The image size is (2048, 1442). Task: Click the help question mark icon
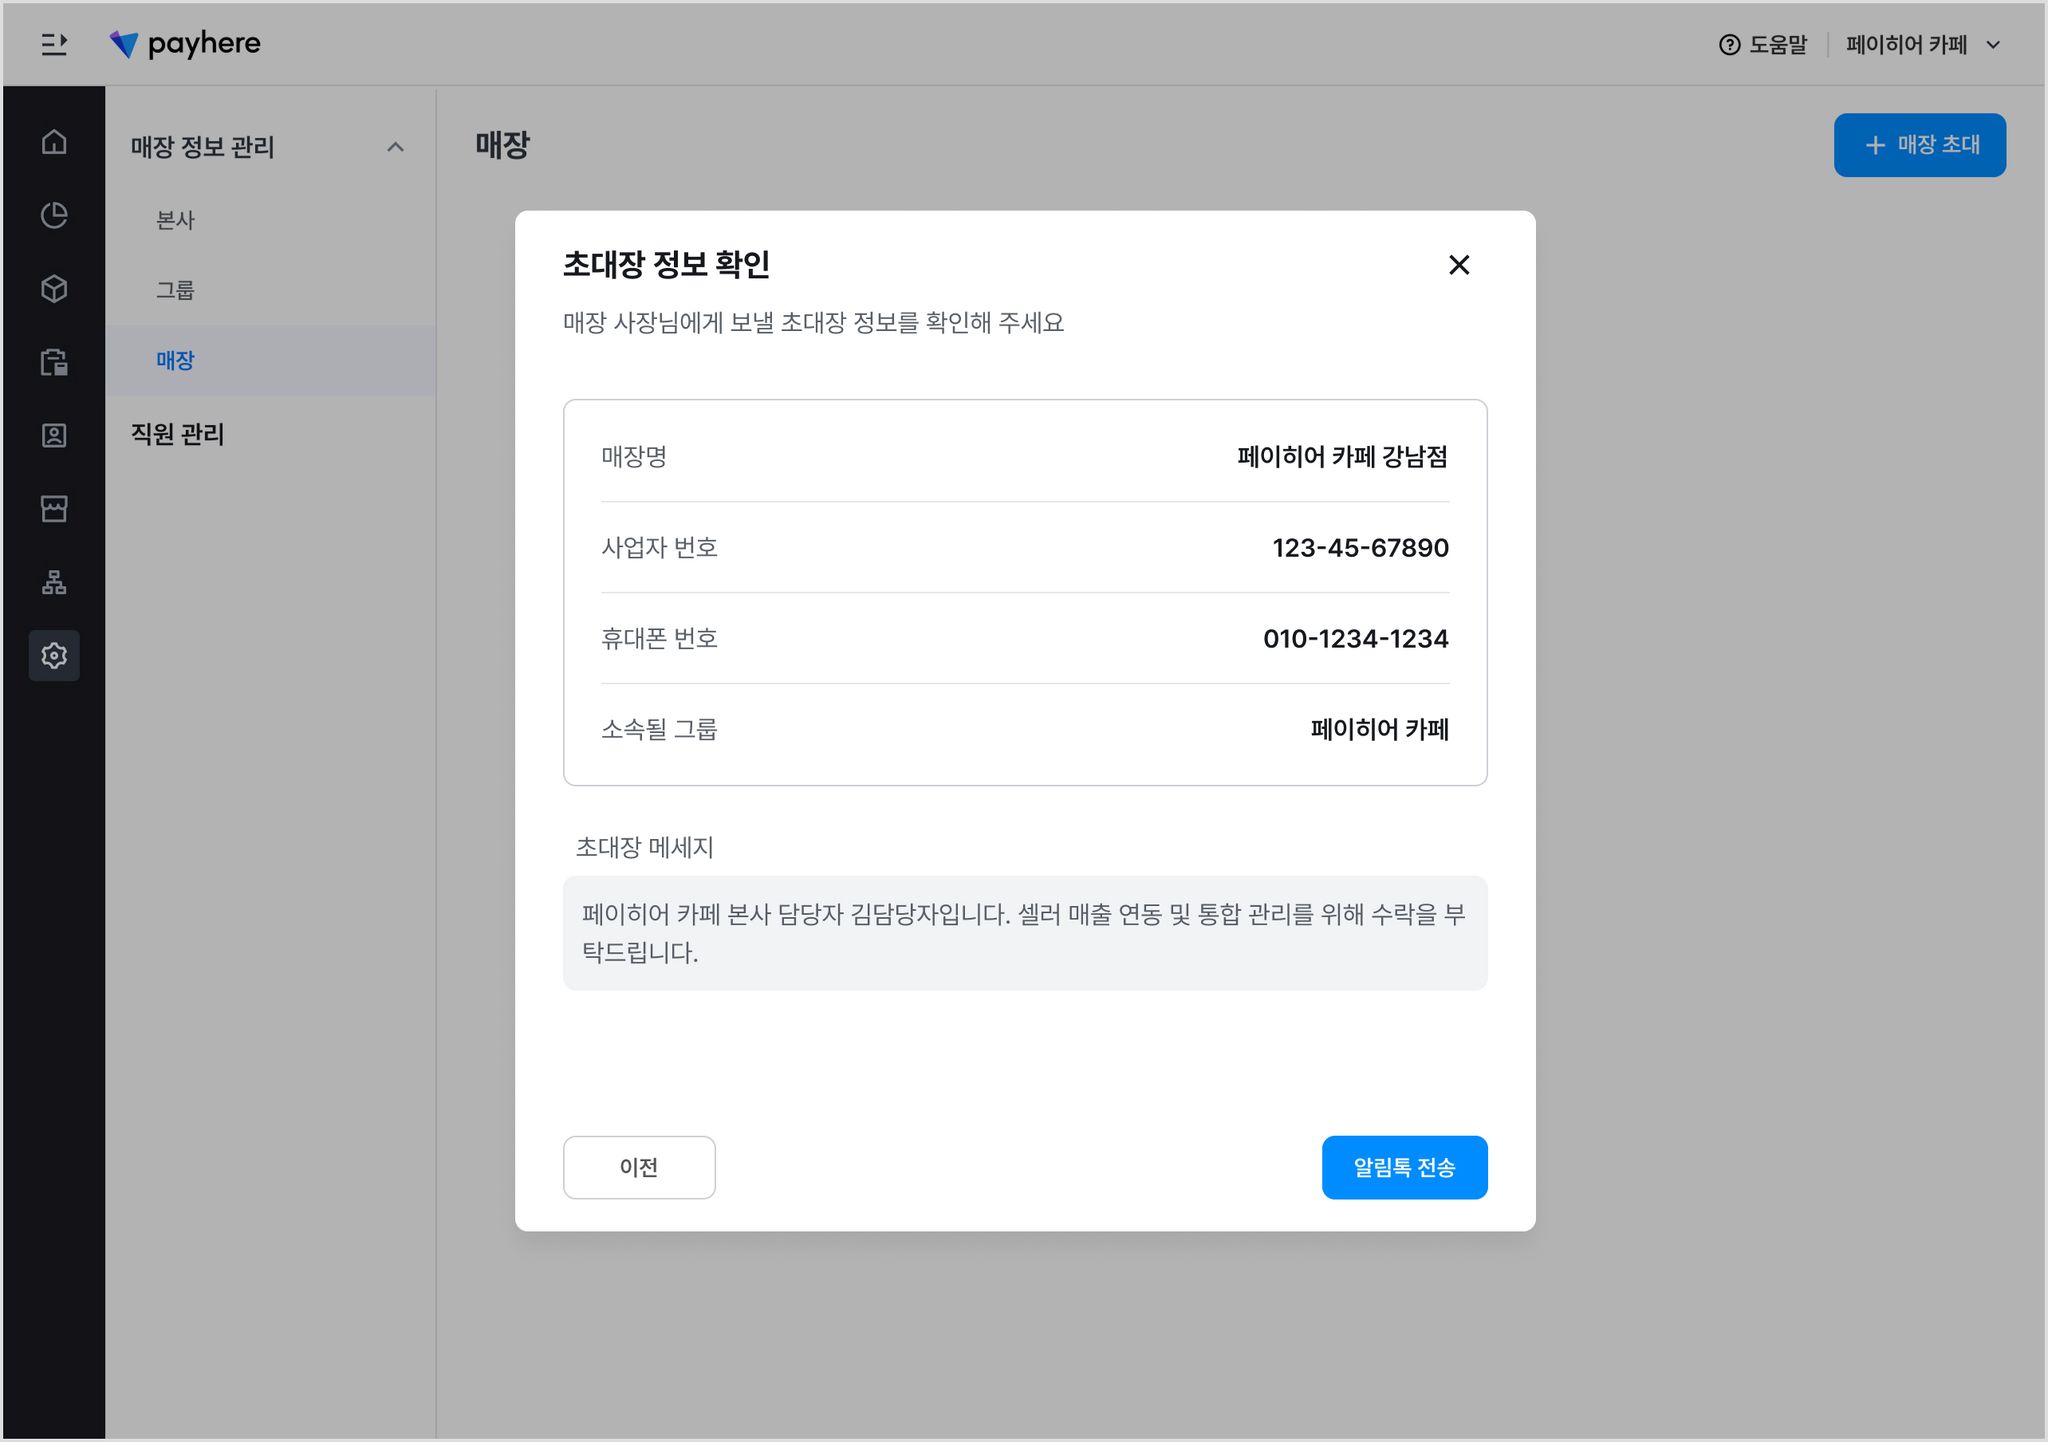(x=1729, y=45)
